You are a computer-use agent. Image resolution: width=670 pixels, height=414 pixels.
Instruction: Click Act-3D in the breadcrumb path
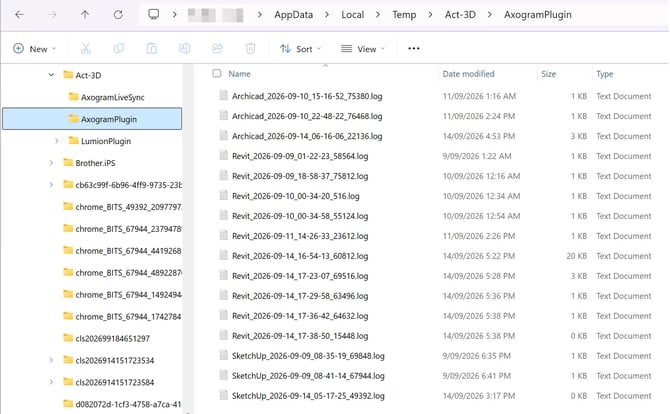(x=460, y=15)
